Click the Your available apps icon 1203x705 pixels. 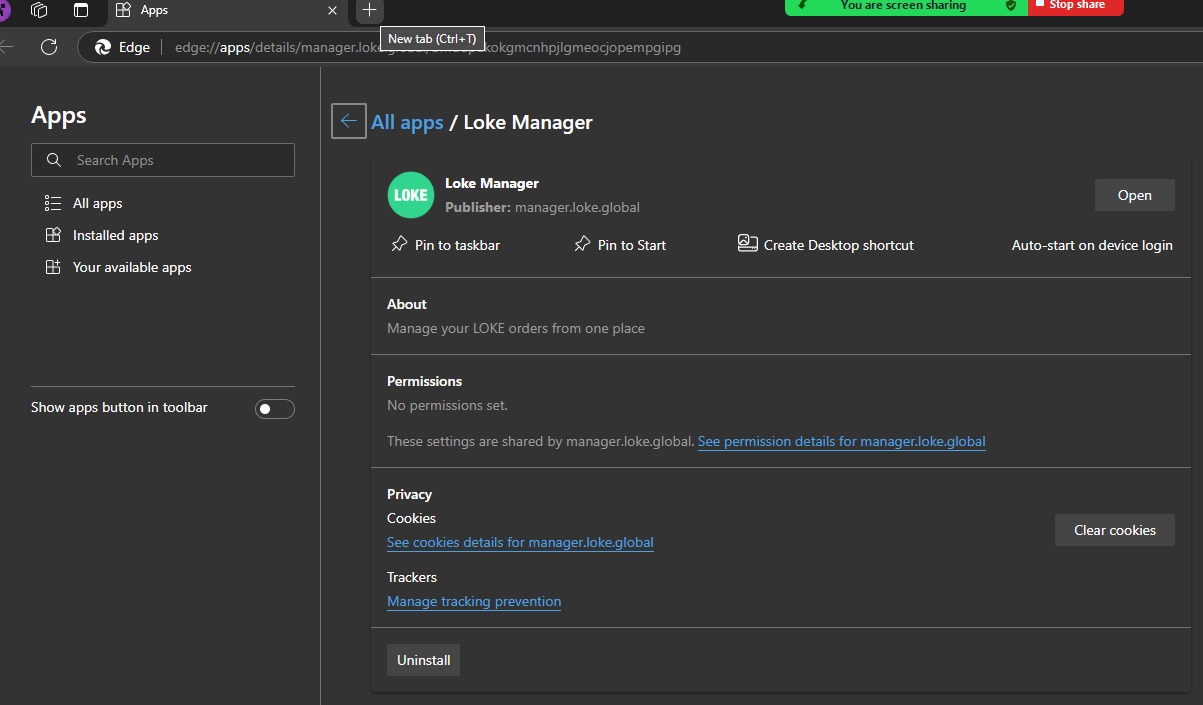[x=53, y=267]
